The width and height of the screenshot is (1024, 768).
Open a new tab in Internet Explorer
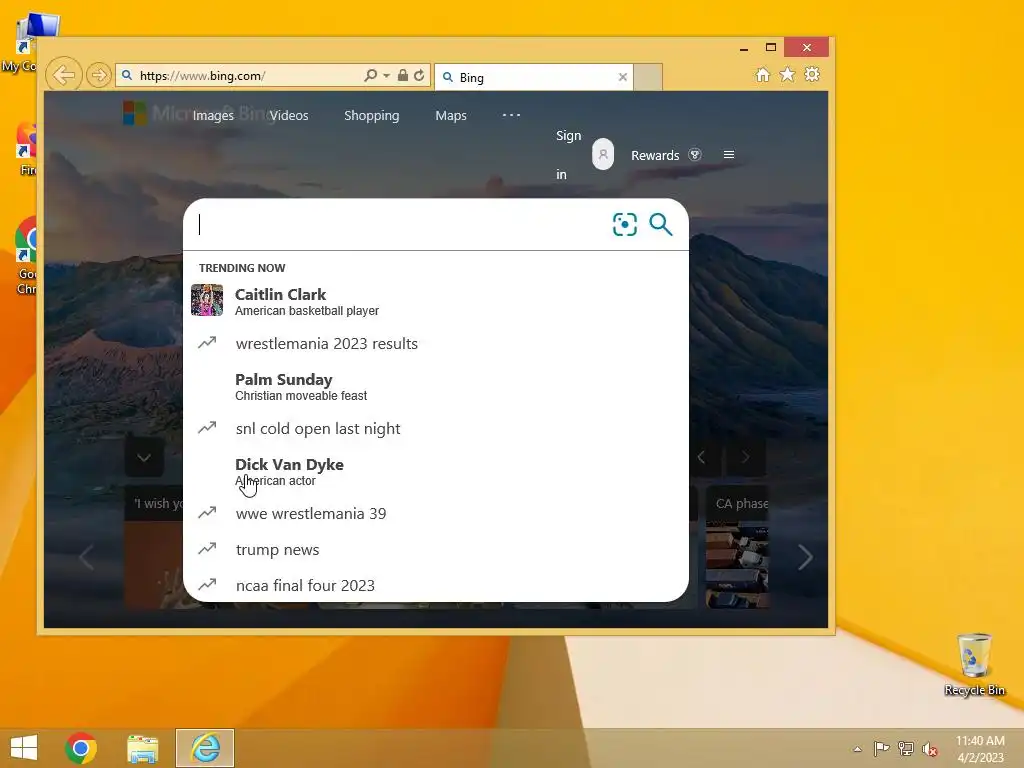click(x=648, y=77)
